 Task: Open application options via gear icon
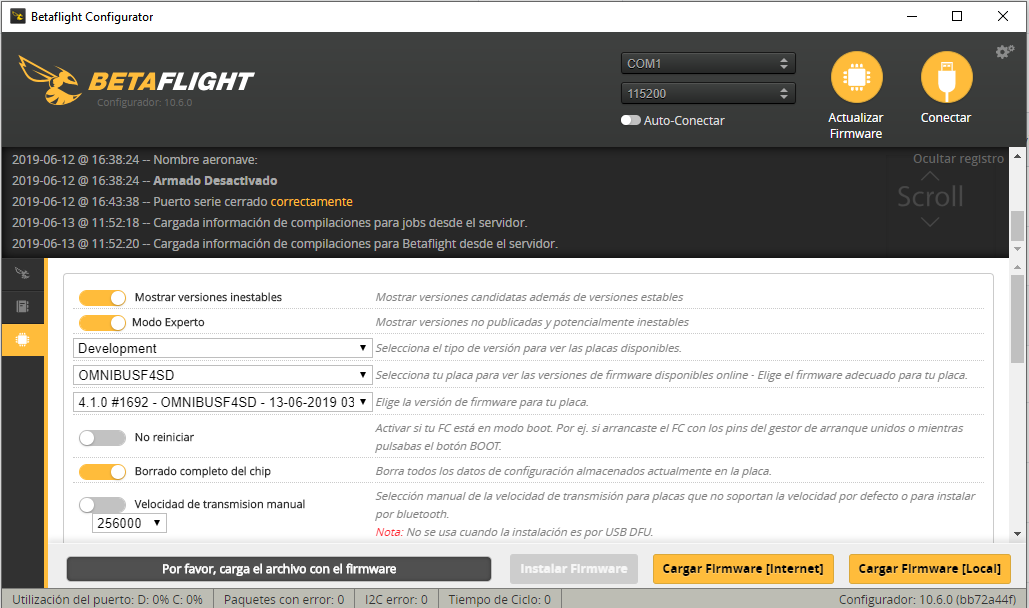pos(1004,50)
